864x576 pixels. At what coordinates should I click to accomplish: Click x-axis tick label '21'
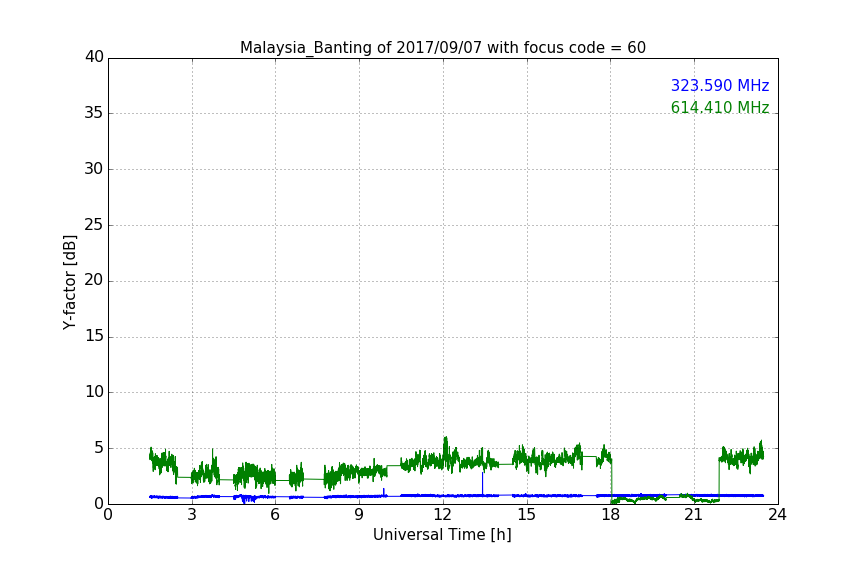coord(694,515)
